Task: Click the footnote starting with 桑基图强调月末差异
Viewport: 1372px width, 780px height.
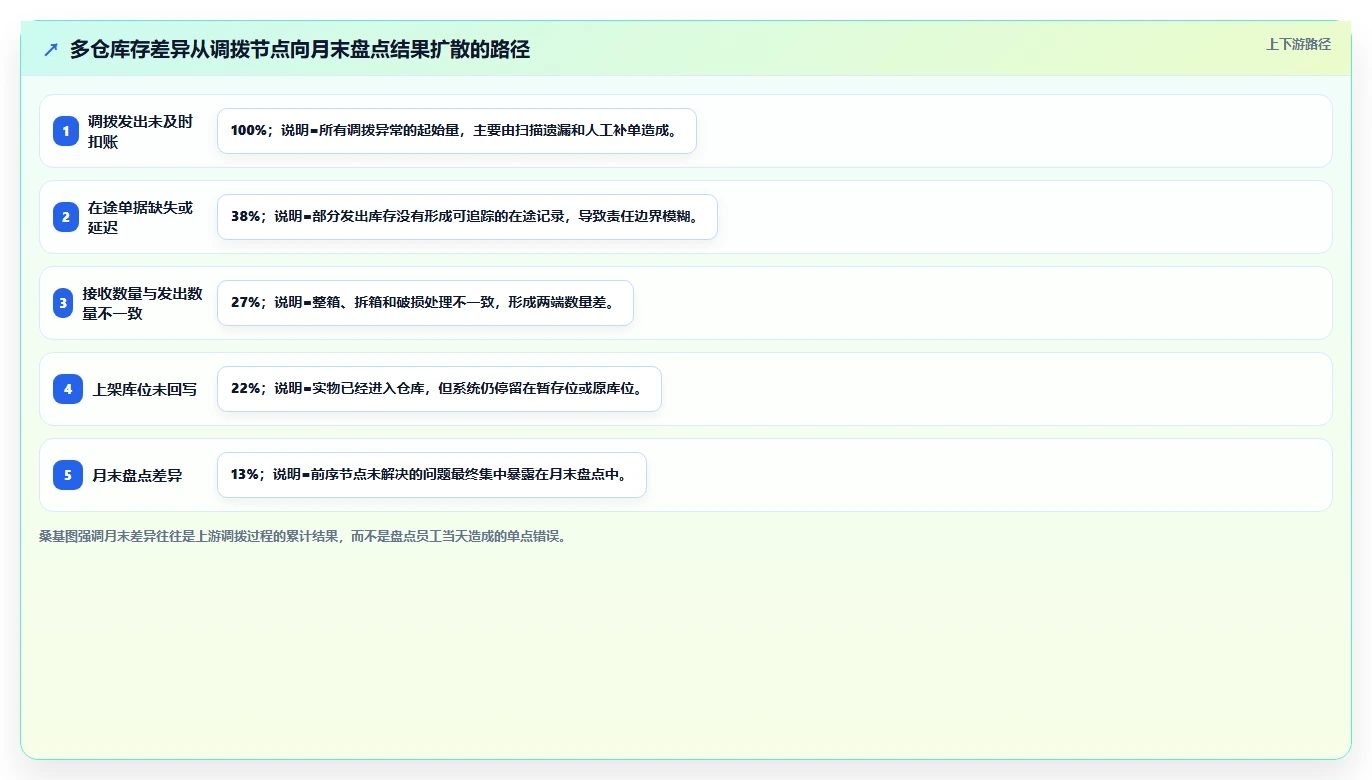Action: [303, 536]
